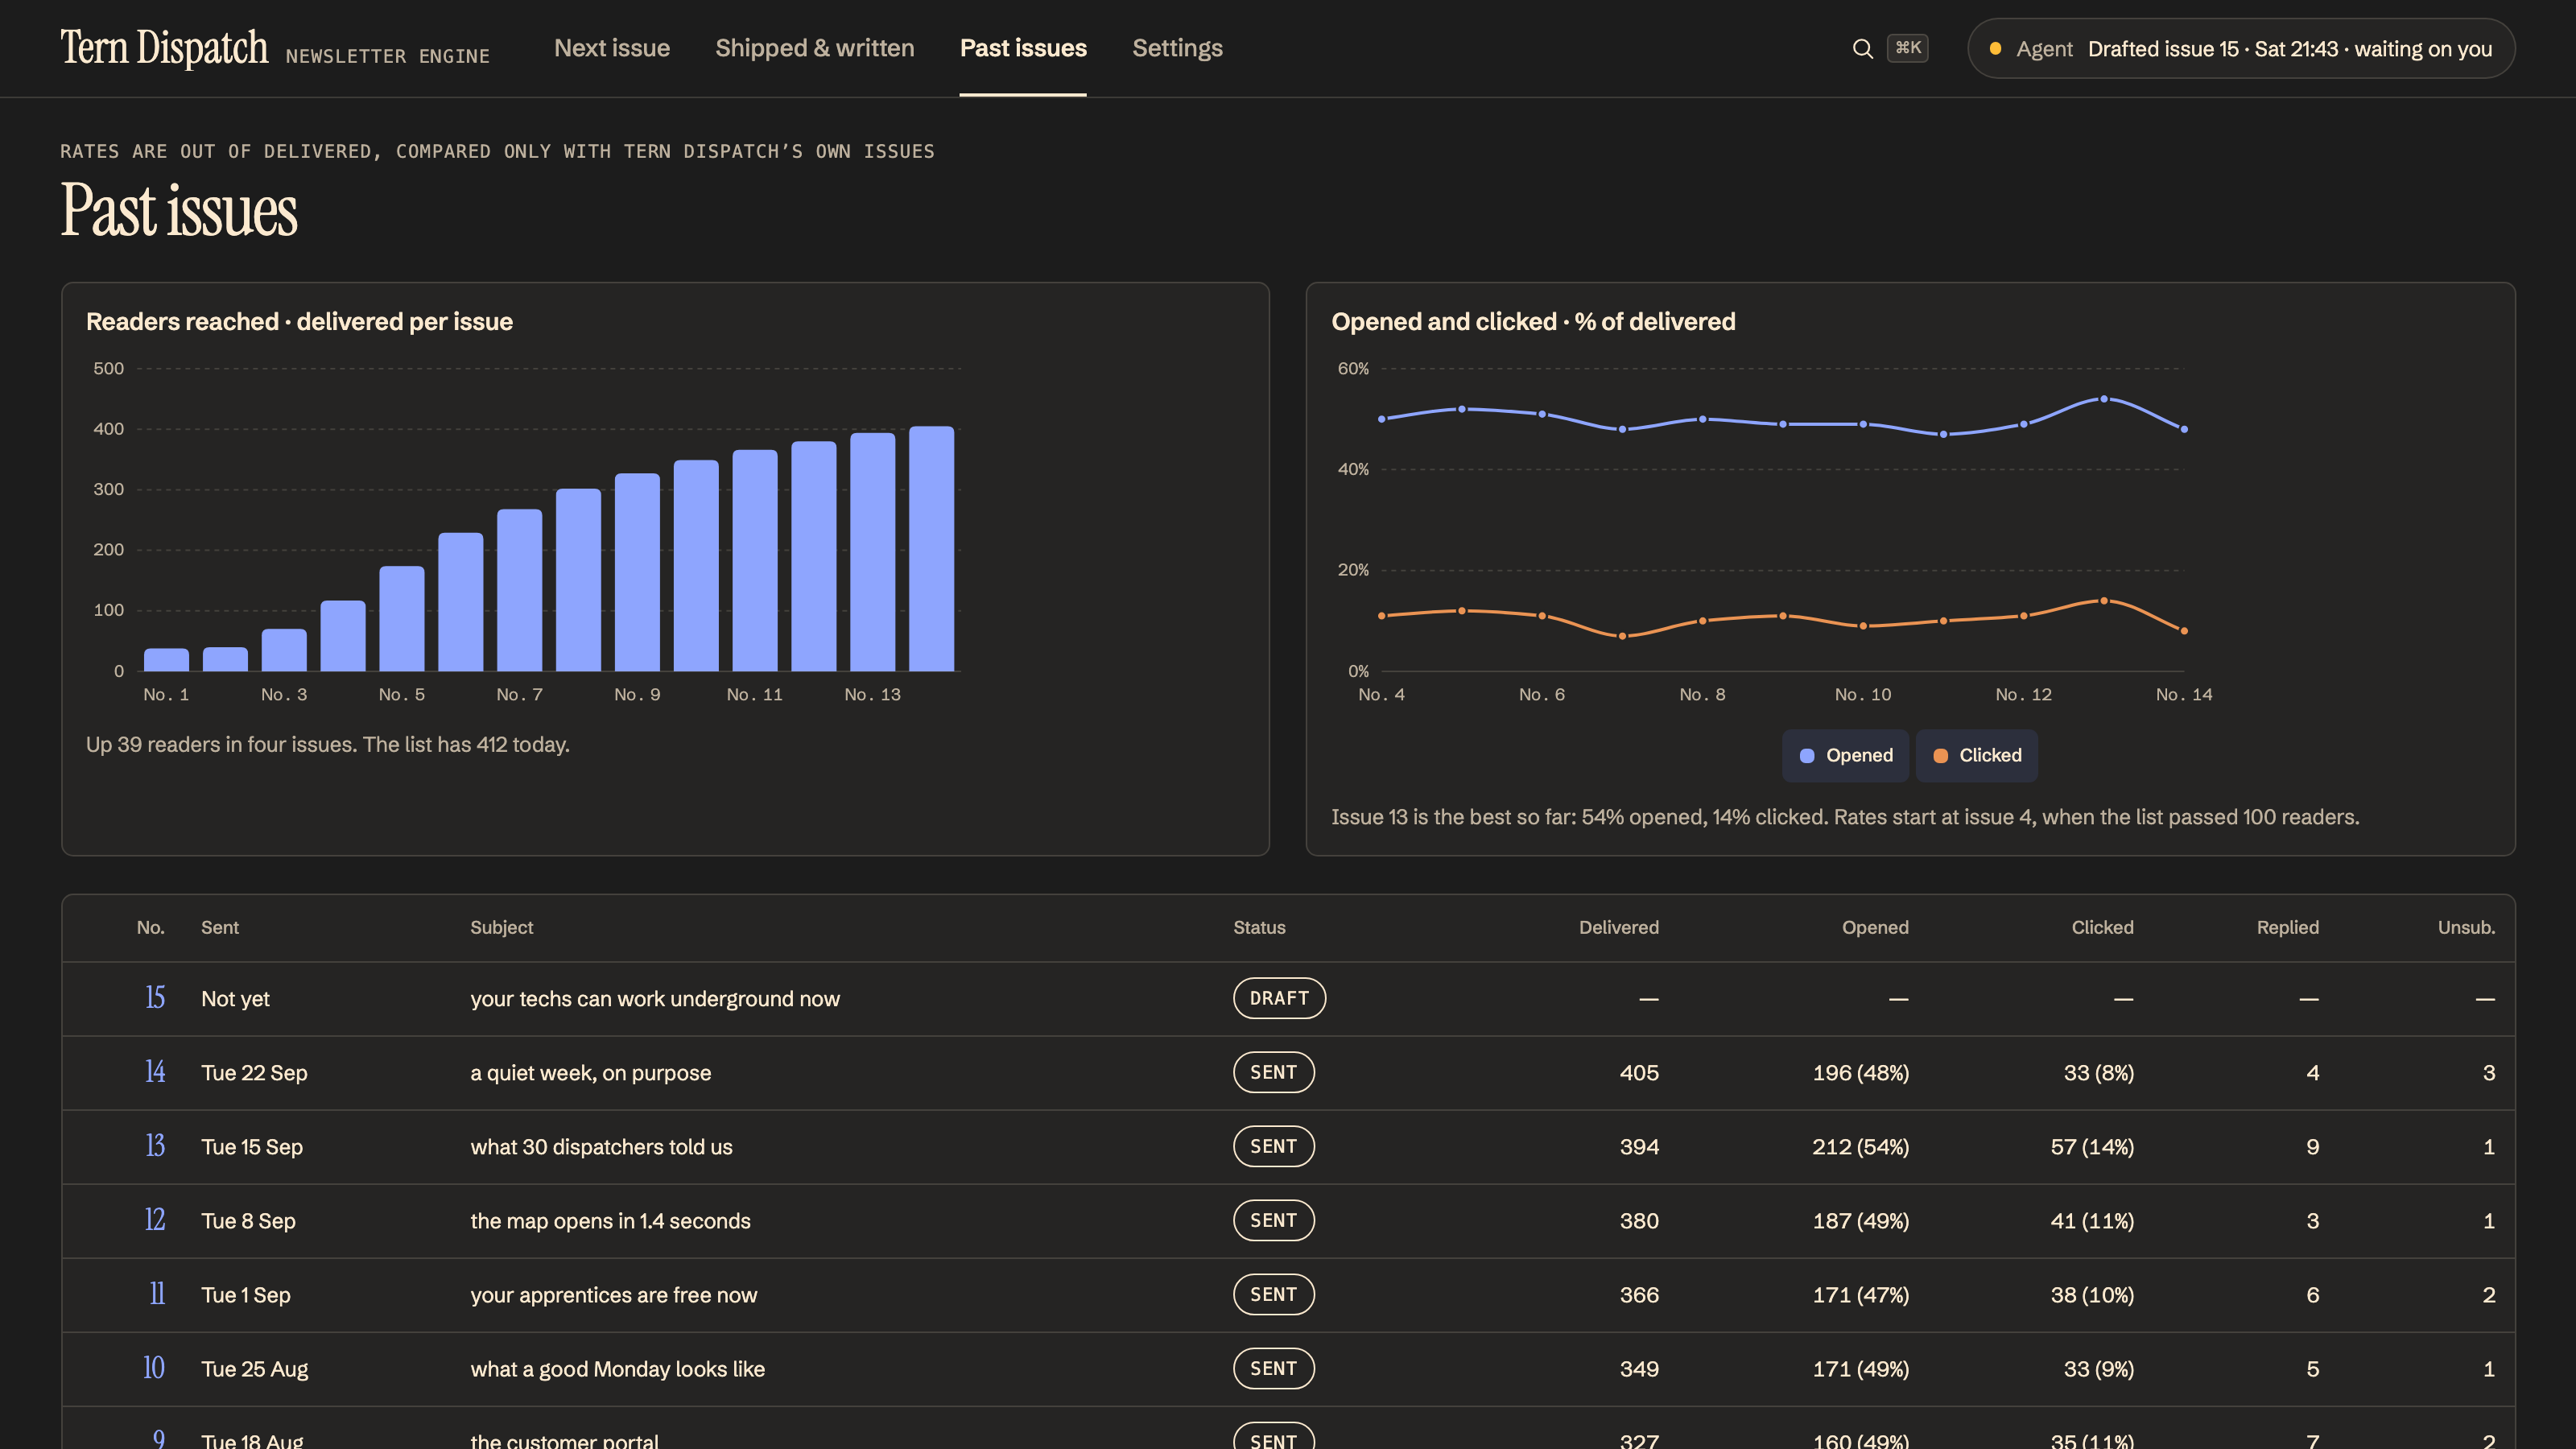Click the SENT badge for issue 10
Screen dimensions: 2576x1449
coord(1273,1368)
